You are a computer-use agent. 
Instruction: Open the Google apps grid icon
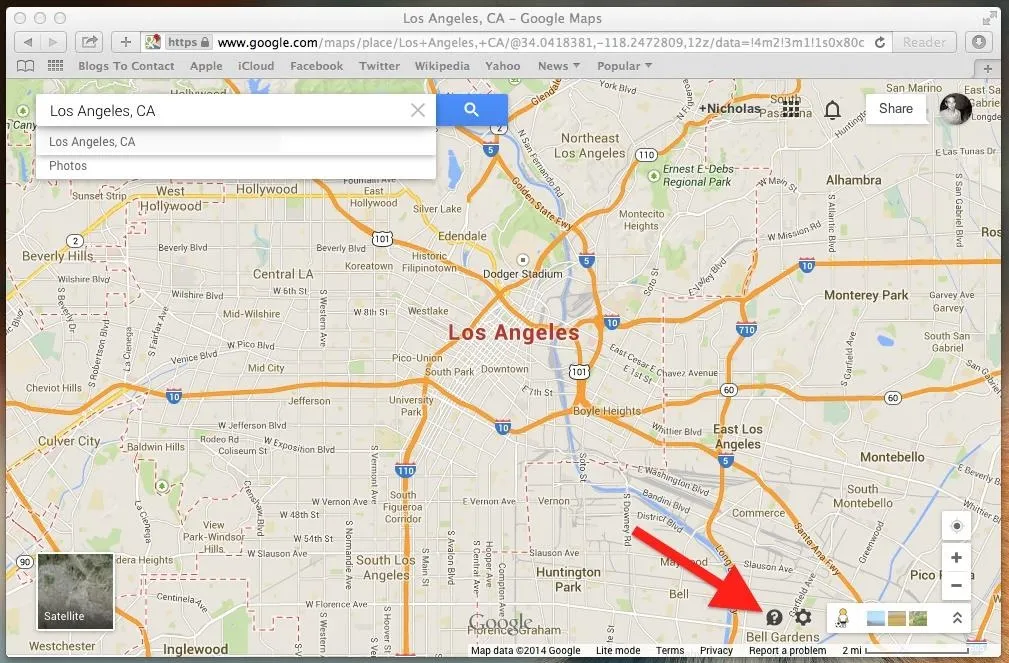coord(791,108)
